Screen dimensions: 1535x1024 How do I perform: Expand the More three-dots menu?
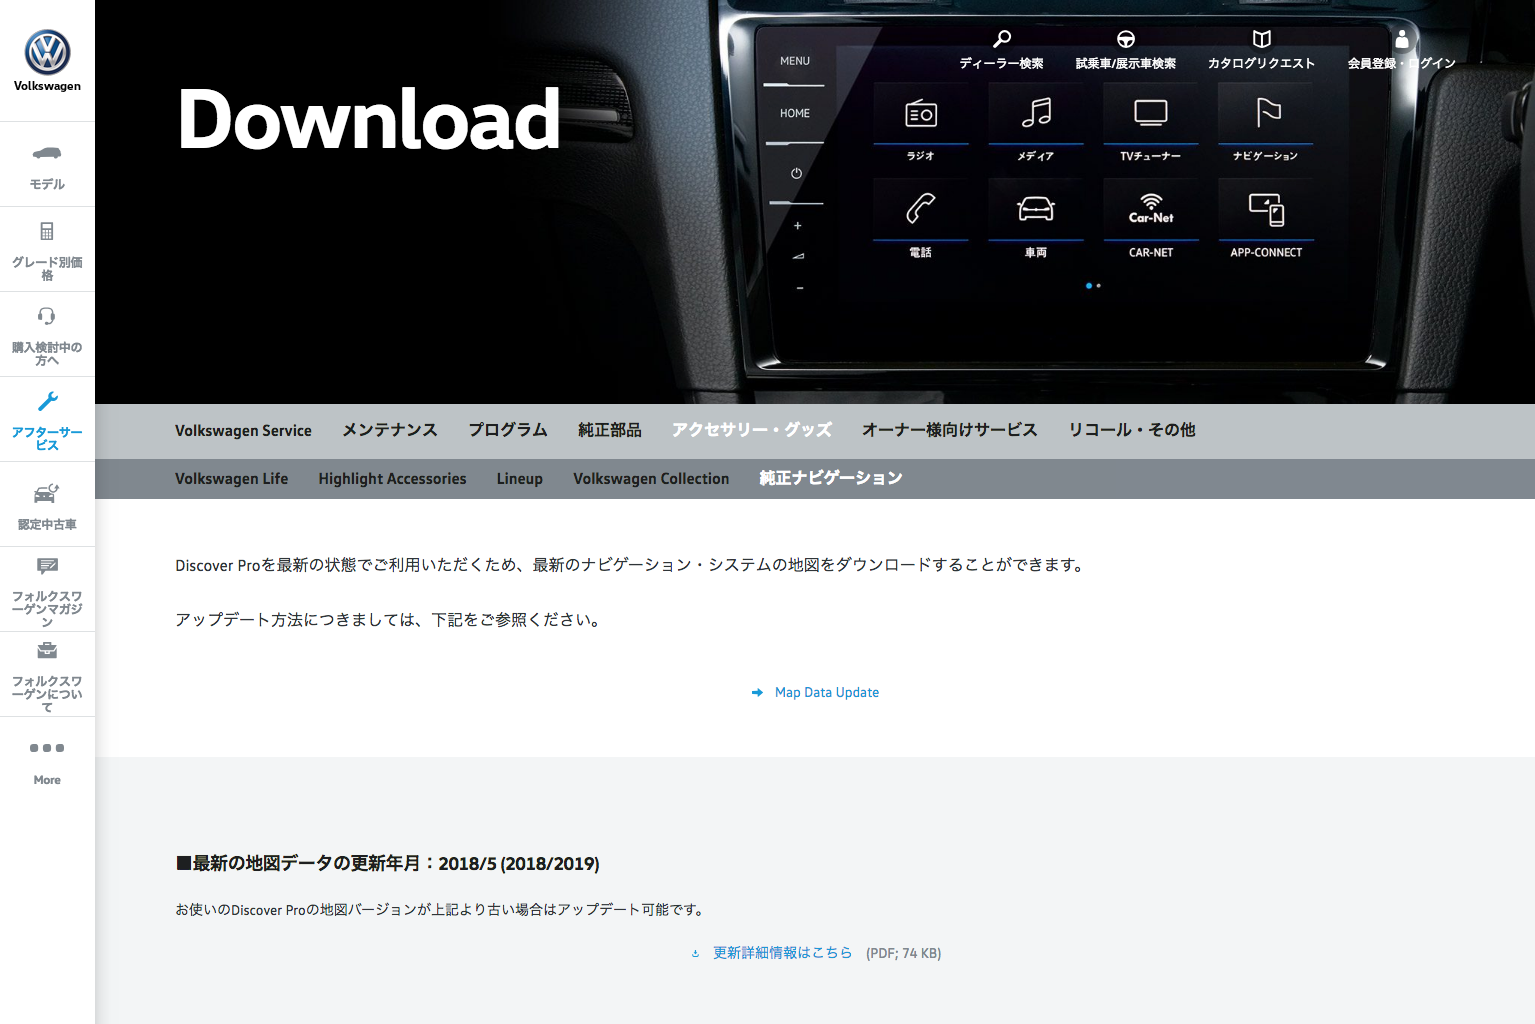(x=47, y=748)
